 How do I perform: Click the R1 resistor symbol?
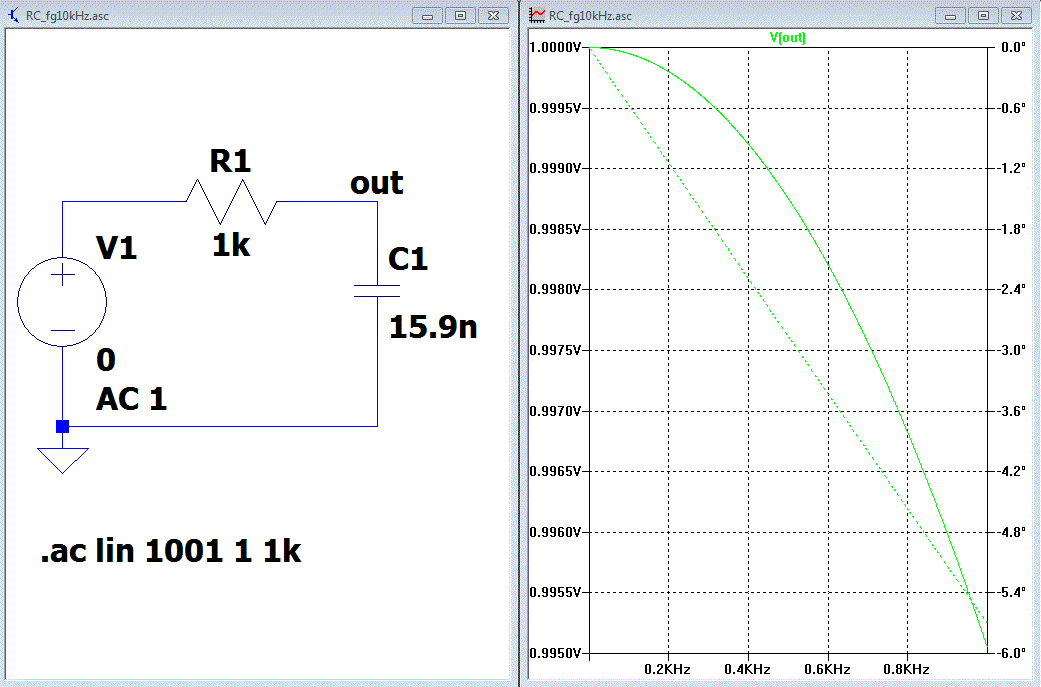click(231, 201)
